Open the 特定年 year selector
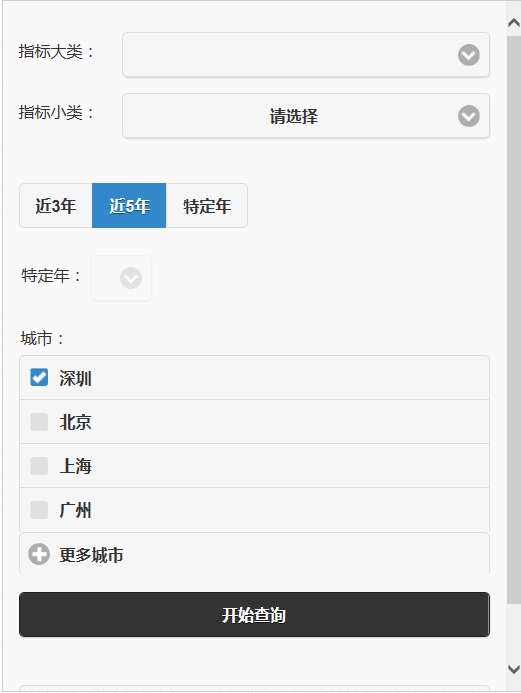521x693 pixels. click(x=121, y=278)
